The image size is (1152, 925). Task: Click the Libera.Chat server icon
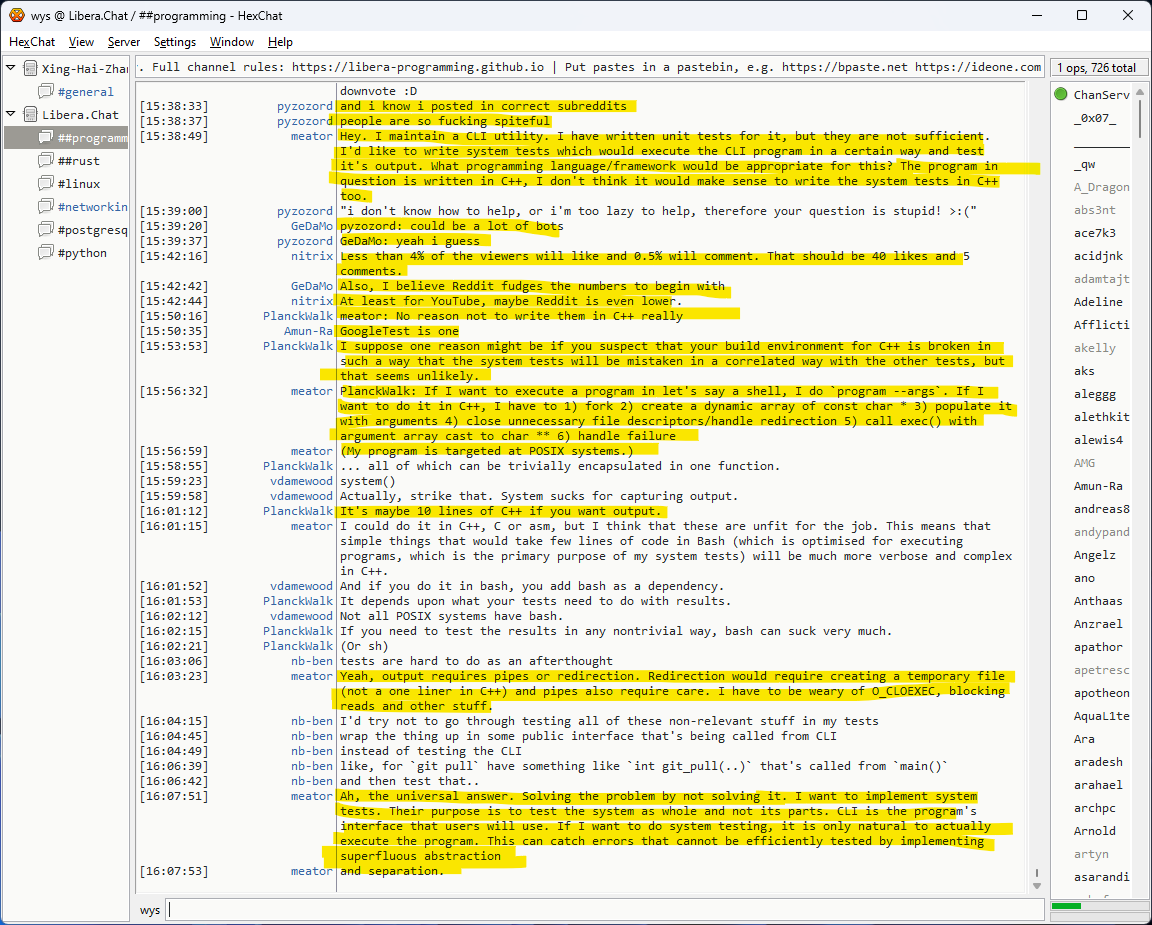coord(29,115)
